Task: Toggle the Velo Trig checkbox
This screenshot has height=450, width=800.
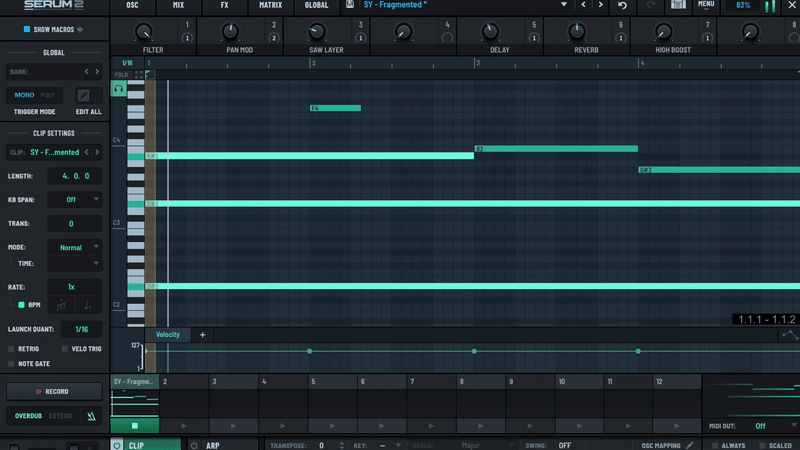Action: click(65, 349)
